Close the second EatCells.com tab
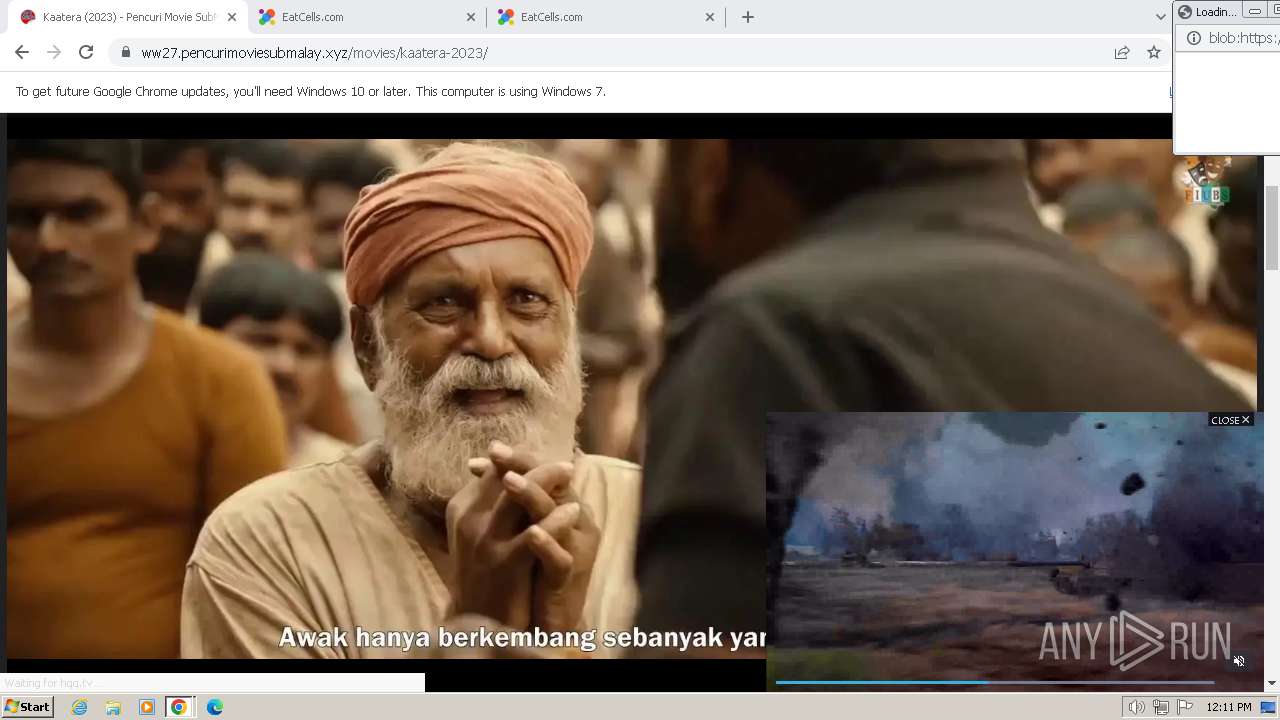 [710, 17]
